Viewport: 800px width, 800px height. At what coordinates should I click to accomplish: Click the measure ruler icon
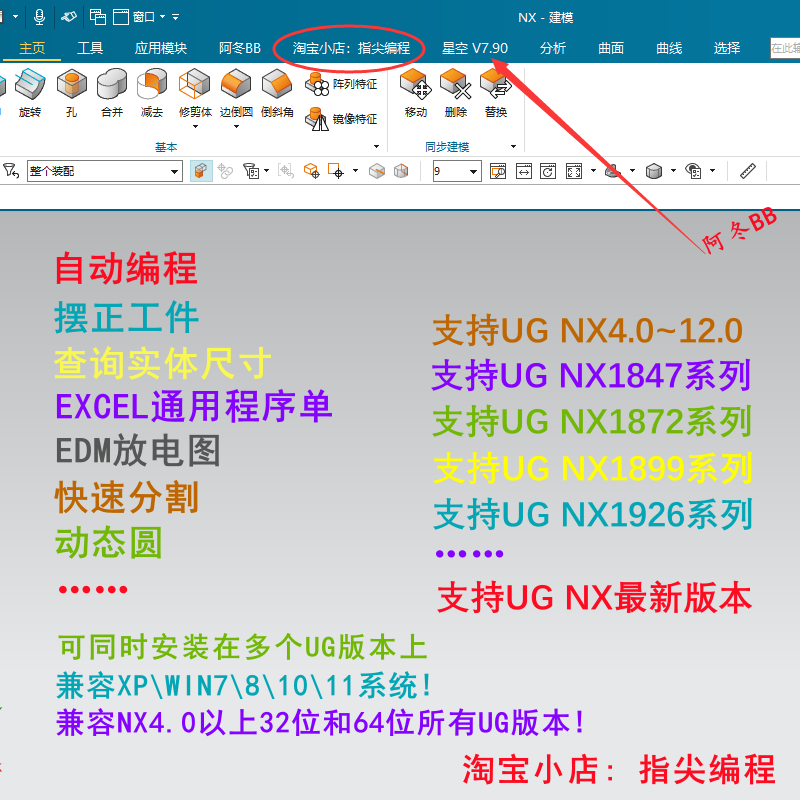[748, 171]
